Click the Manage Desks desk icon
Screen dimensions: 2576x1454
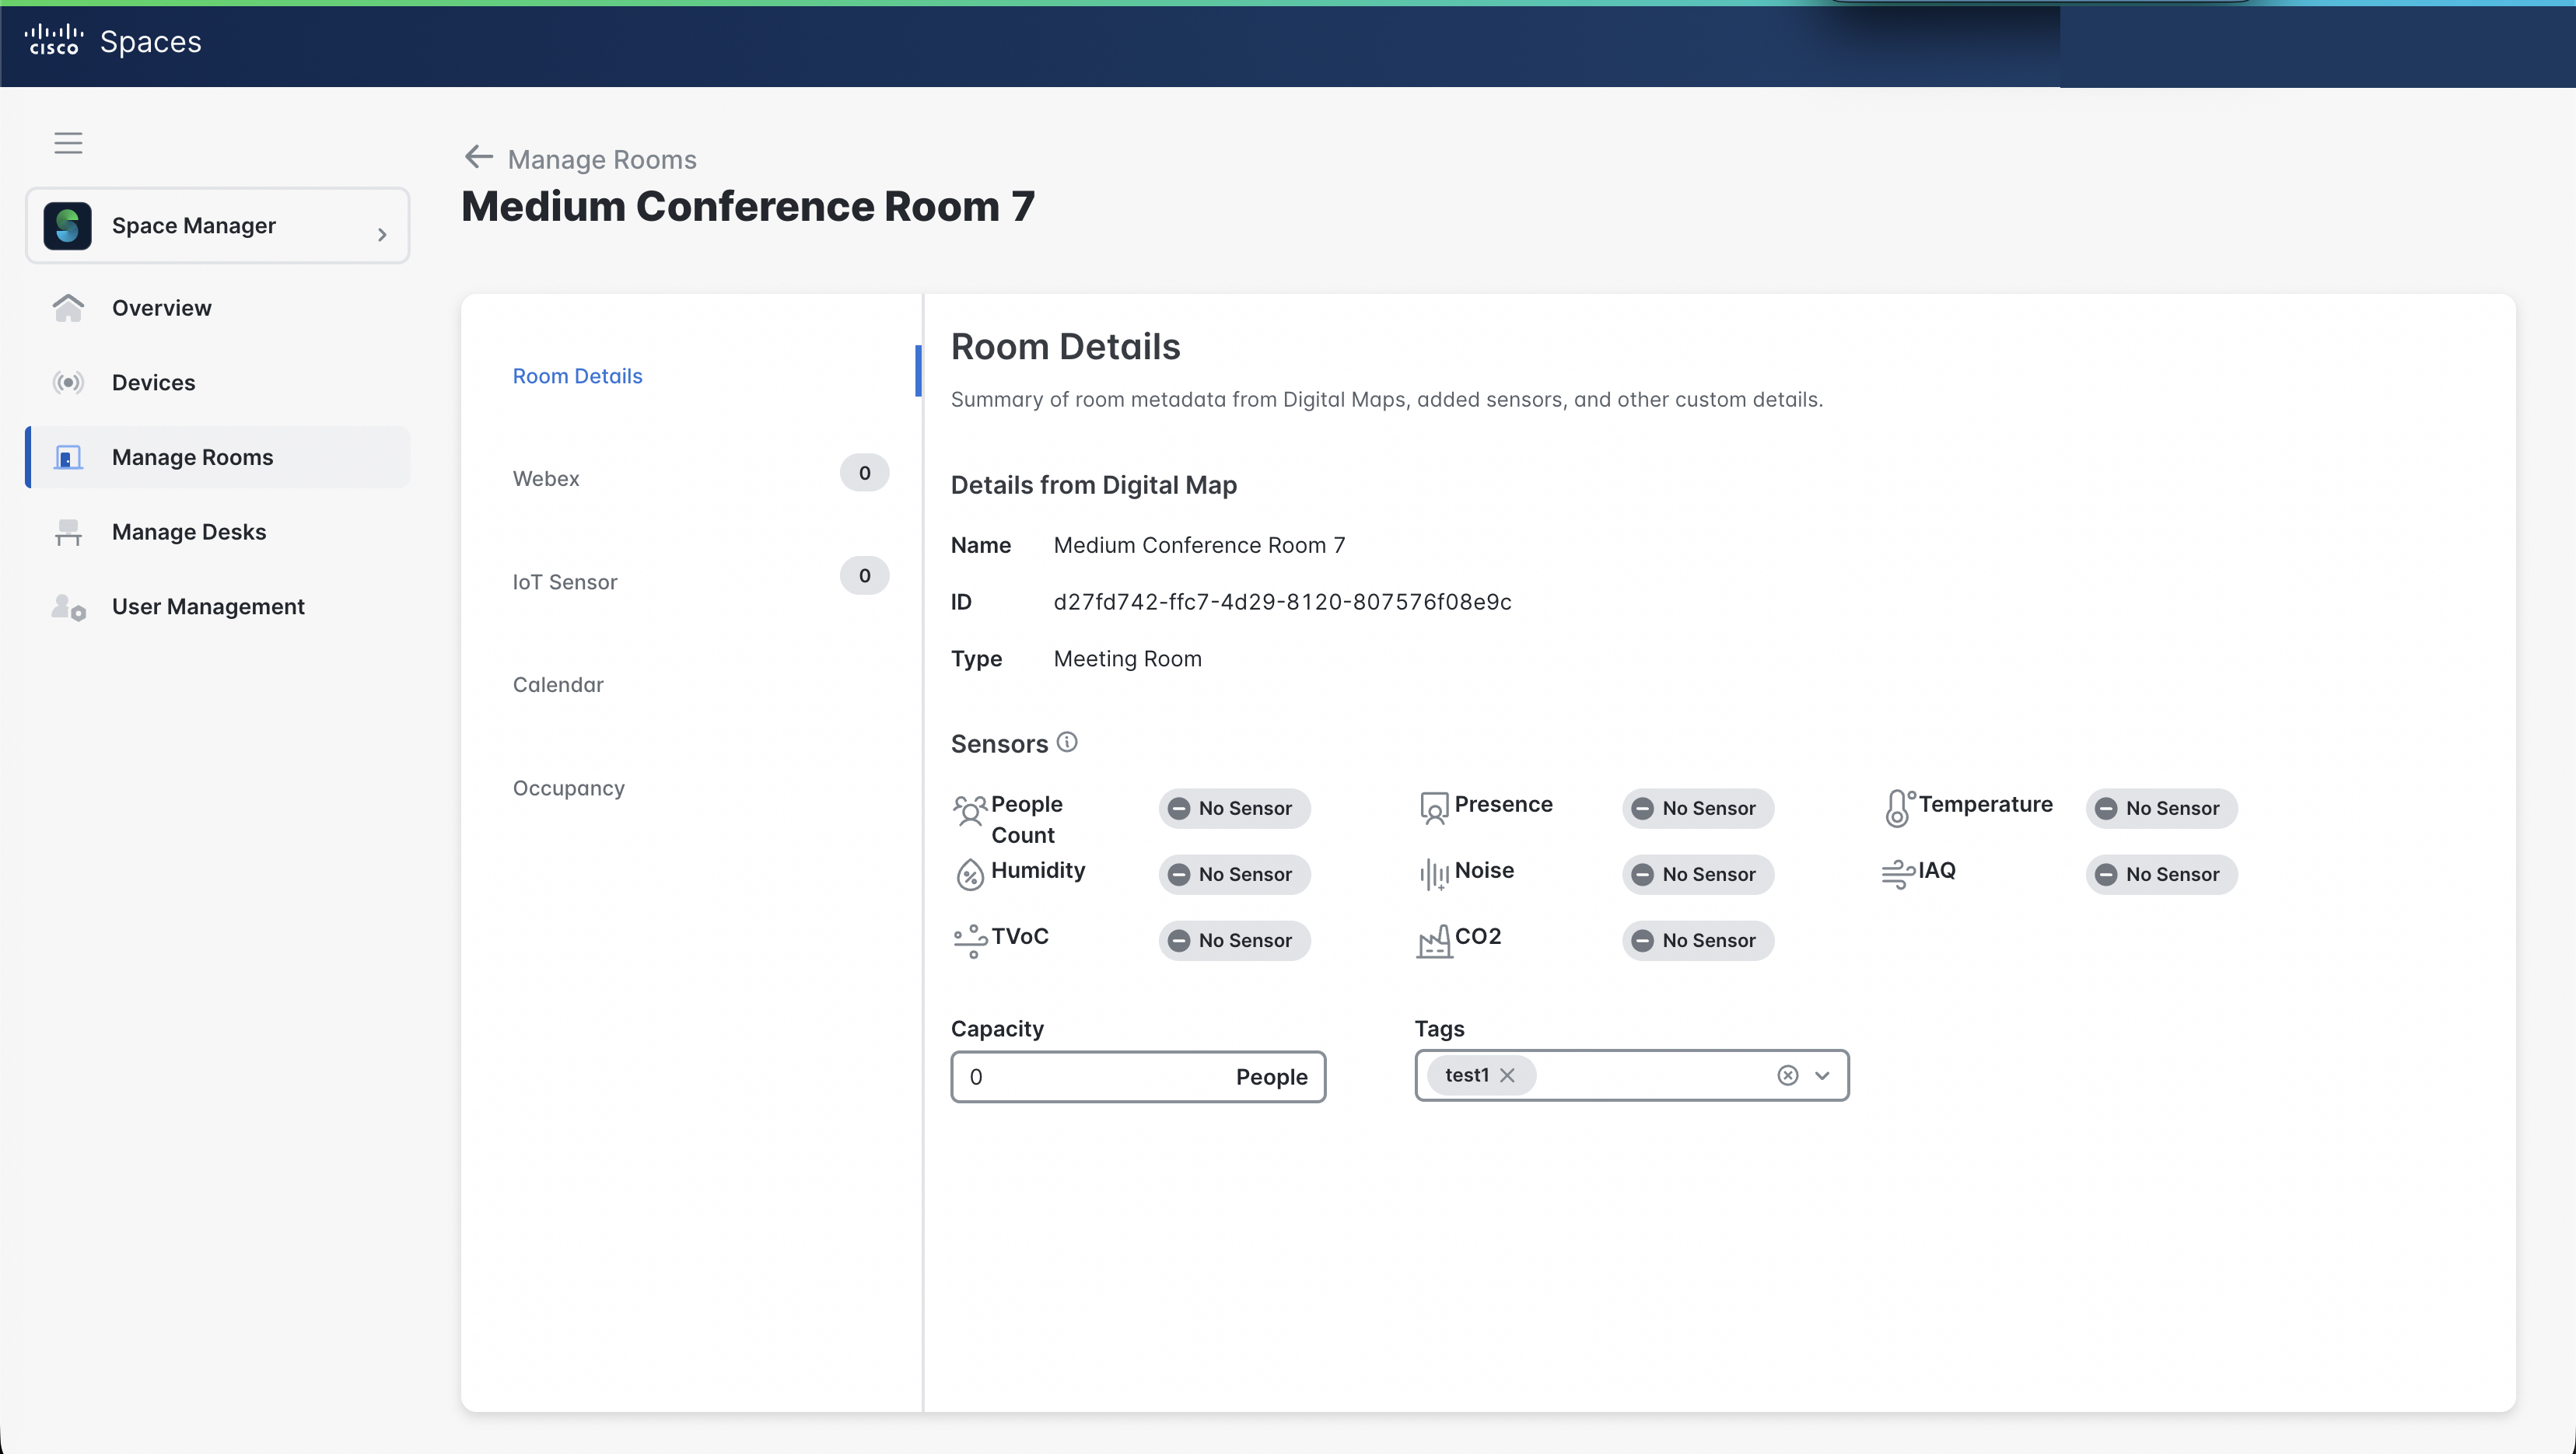click(x=68, y=532)
